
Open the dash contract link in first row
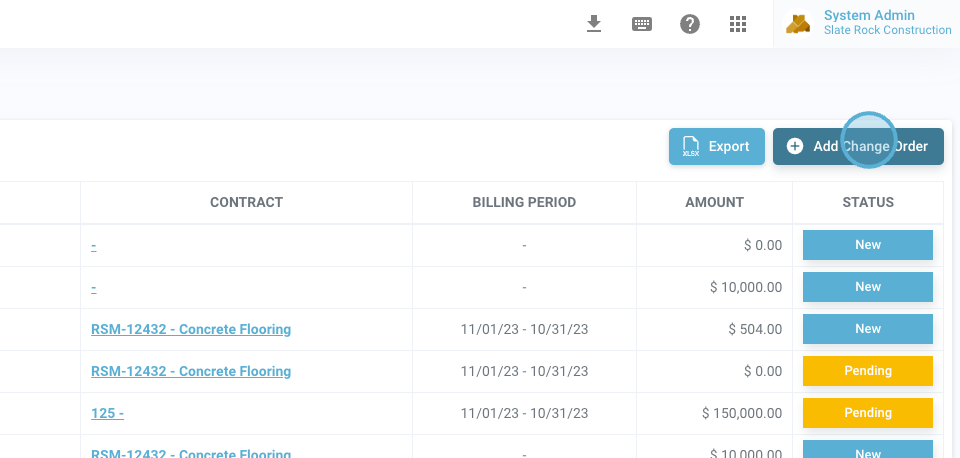coord(94,245)
